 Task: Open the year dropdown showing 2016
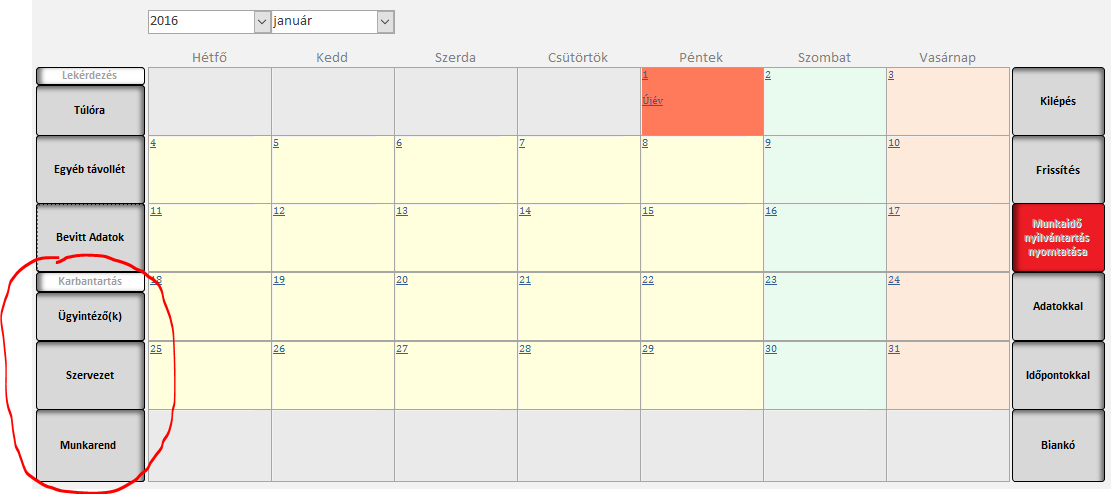point(262,22)
